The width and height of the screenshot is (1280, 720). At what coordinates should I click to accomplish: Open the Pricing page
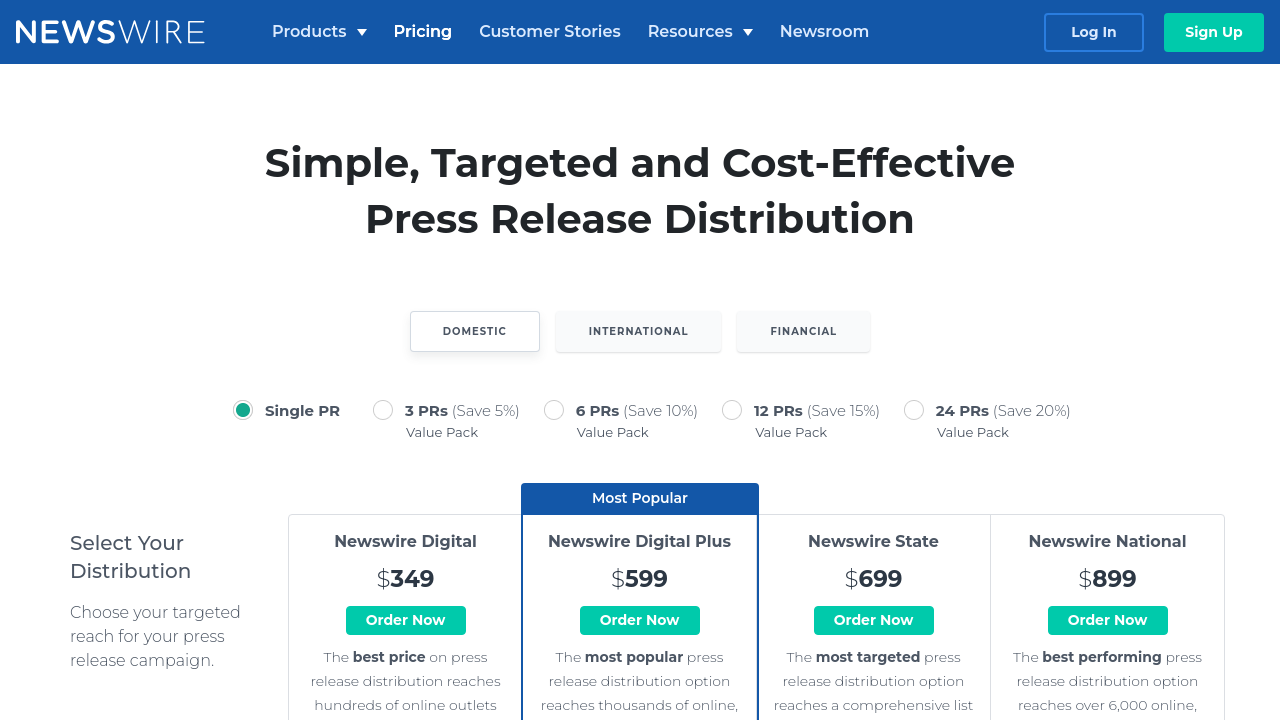[x=423, y=32]
